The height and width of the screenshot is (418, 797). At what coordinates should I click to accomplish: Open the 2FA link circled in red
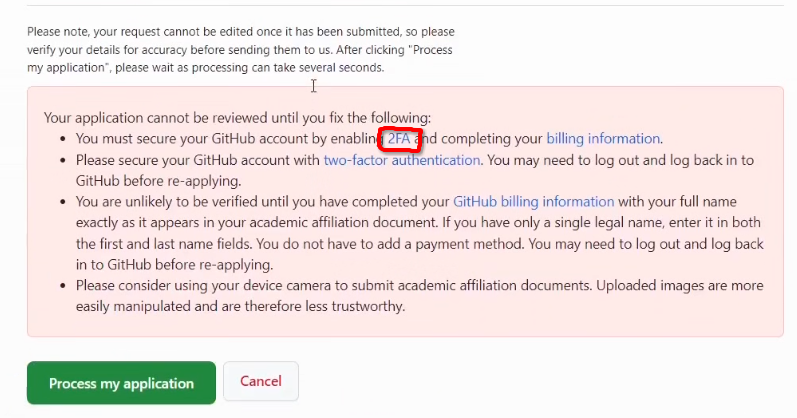(x=399, y=139)
